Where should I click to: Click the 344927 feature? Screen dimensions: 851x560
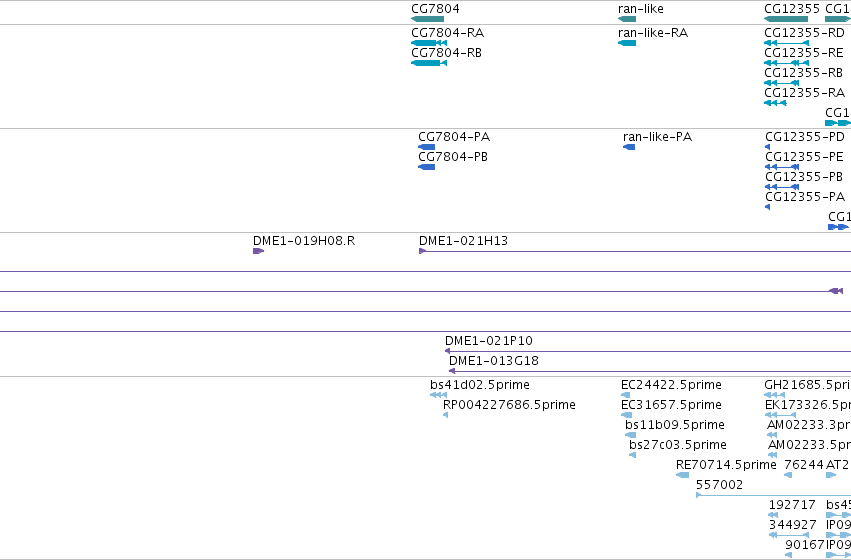[x=789, y=536]
